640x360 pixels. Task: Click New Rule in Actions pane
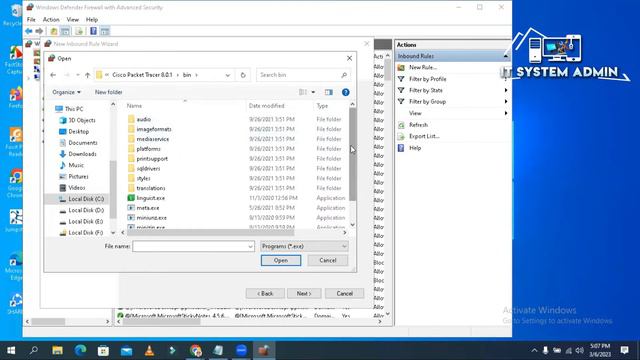point(423,67)
